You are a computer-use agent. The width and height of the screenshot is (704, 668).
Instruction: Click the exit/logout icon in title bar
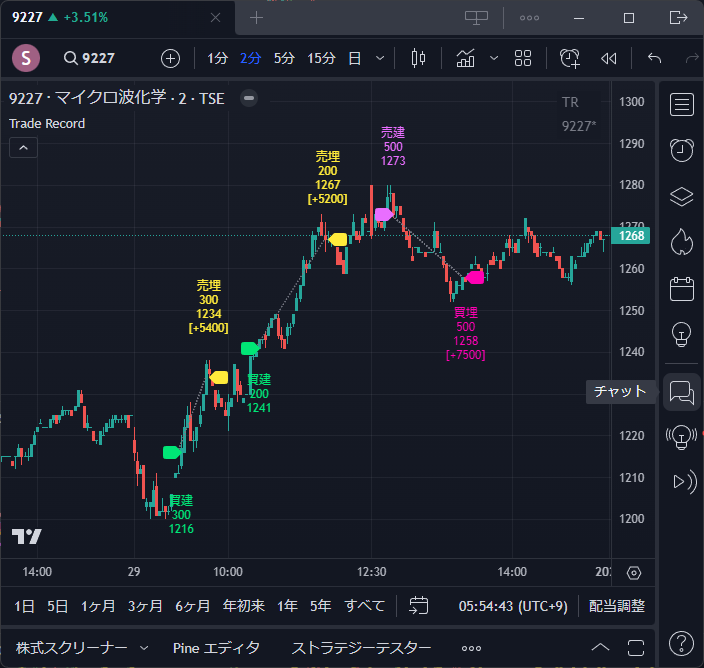(x=678, y=18)
